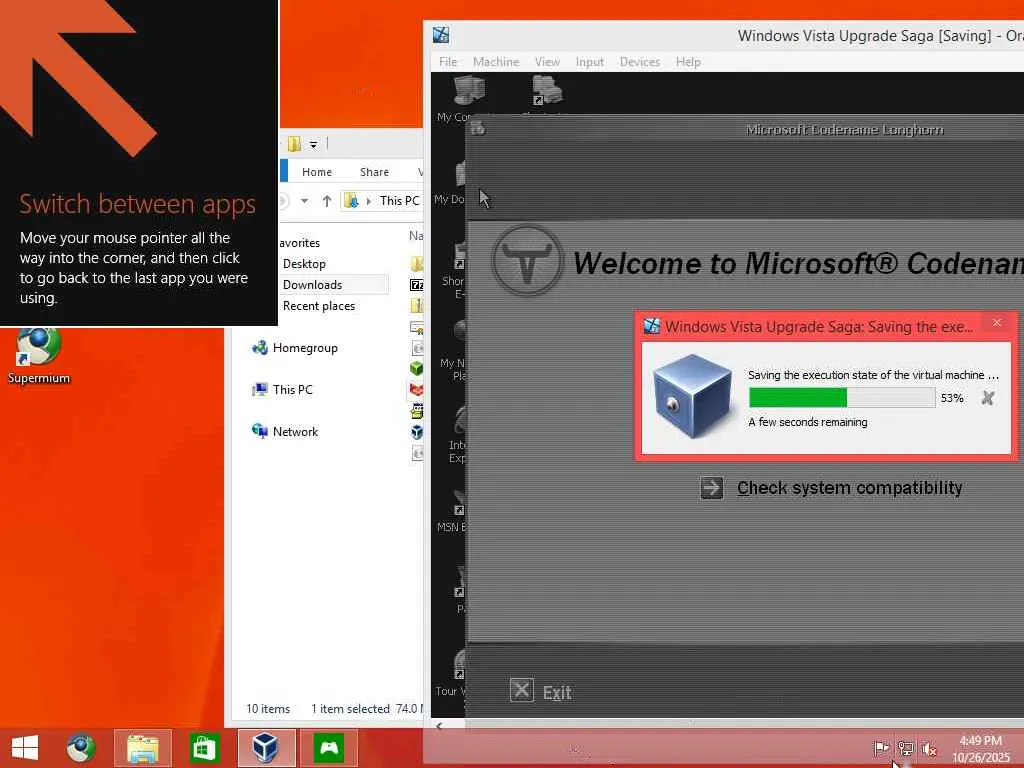Open the VirtualBox View menu
The width and height of the screenshot is (1024, 768).
pyautogui.click(x=547, y=62)
